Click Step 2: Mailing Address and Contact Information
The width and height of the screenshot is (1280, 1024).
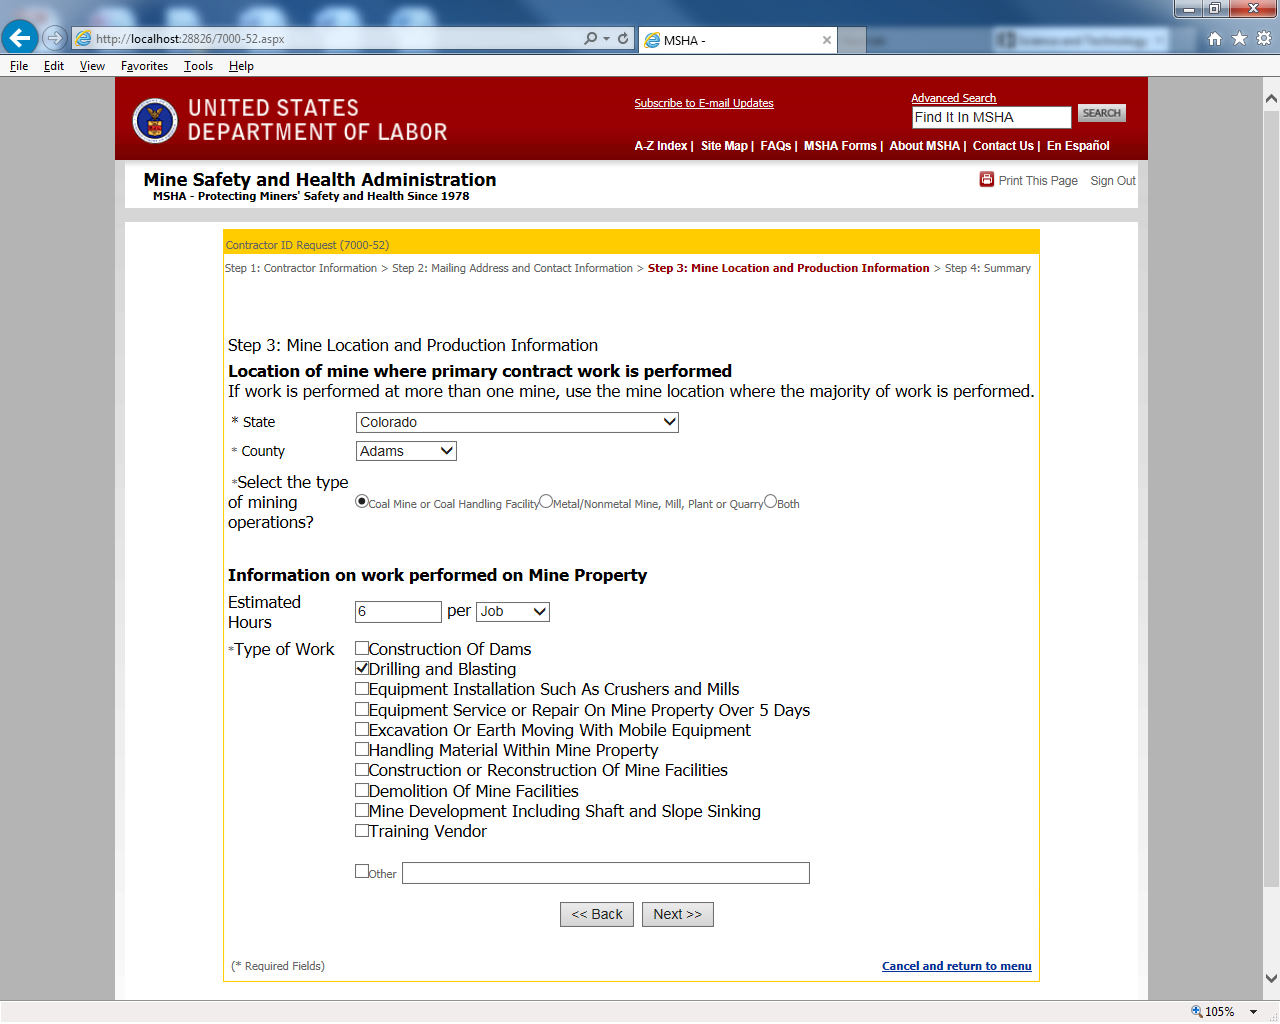click(512, 268)
